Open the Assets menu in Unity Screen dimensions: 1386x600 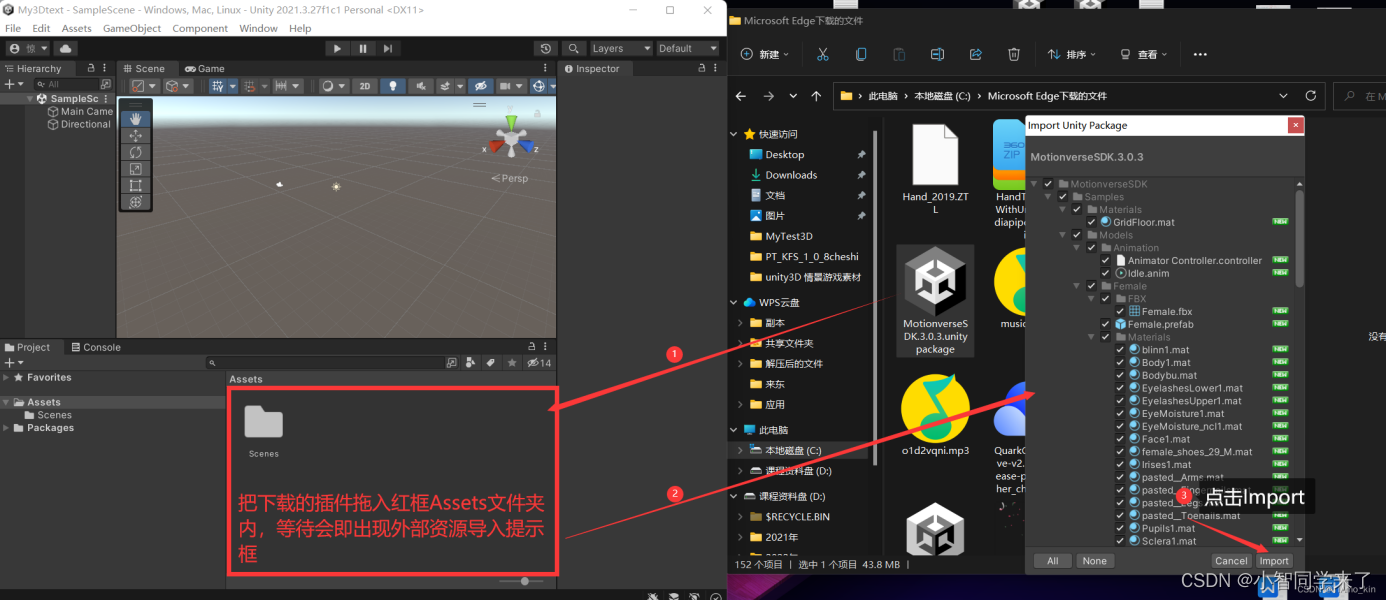point(76,28)
